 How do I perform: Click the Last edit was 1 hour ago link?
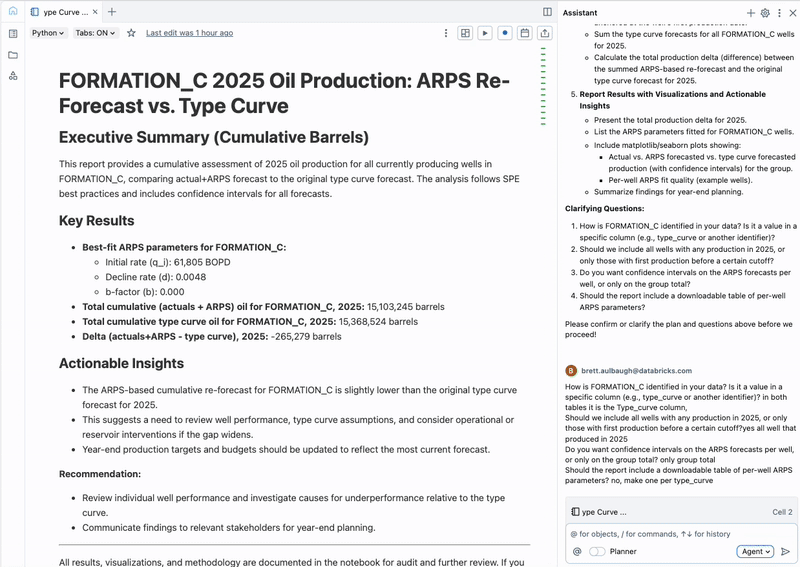point(189,33)
